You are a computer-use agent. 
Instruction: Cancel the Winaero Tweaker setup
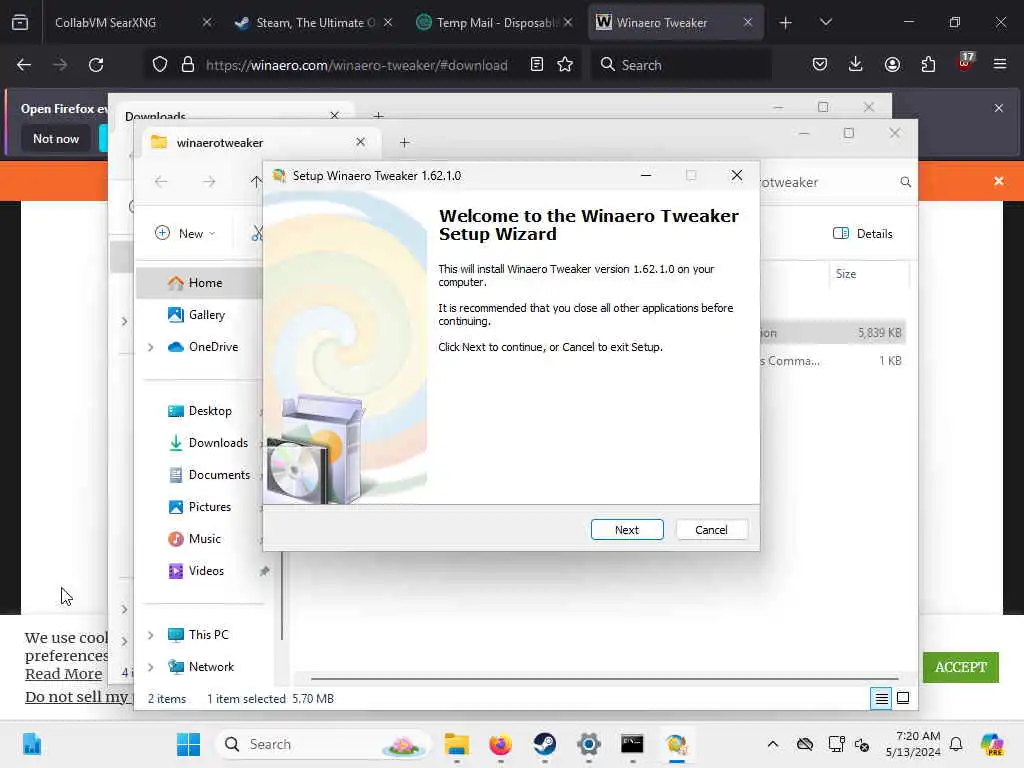711,530
